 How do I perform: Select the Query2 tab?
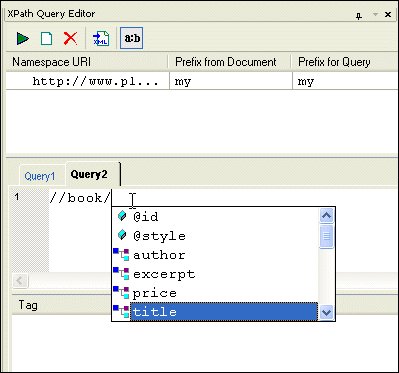(89, 174)
